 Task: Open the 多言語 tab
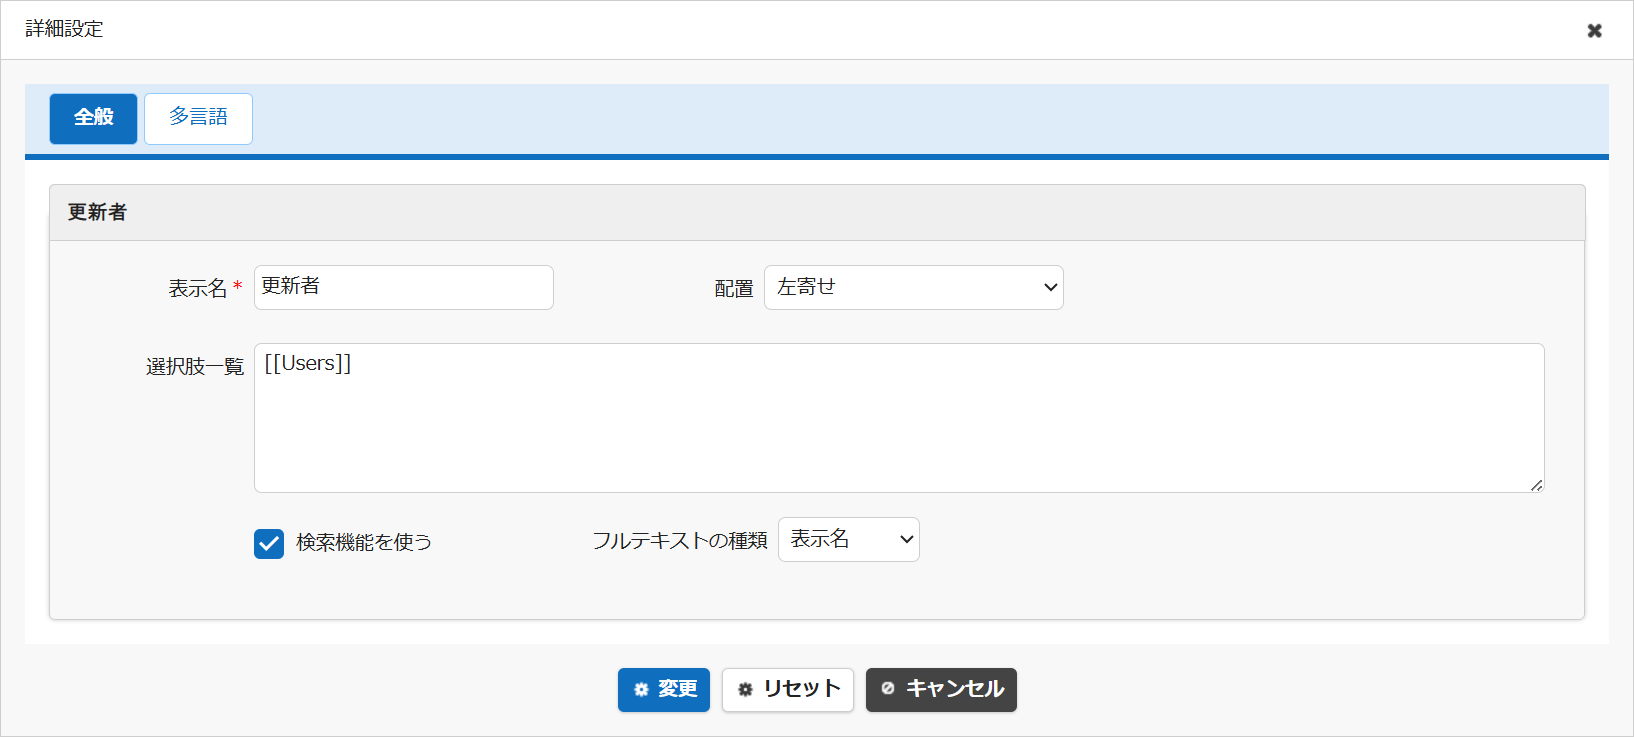(198, 118)
